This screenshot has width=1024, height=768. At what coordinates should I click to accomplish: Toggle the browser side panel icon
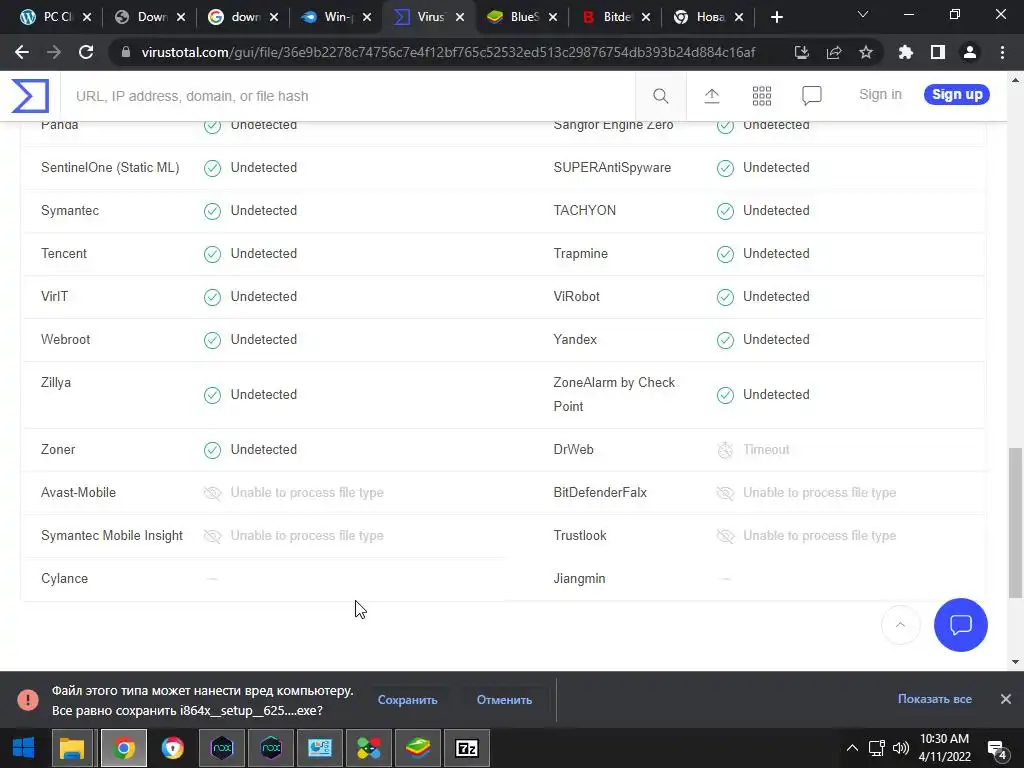pyautogui.click(x=938, y=52)
